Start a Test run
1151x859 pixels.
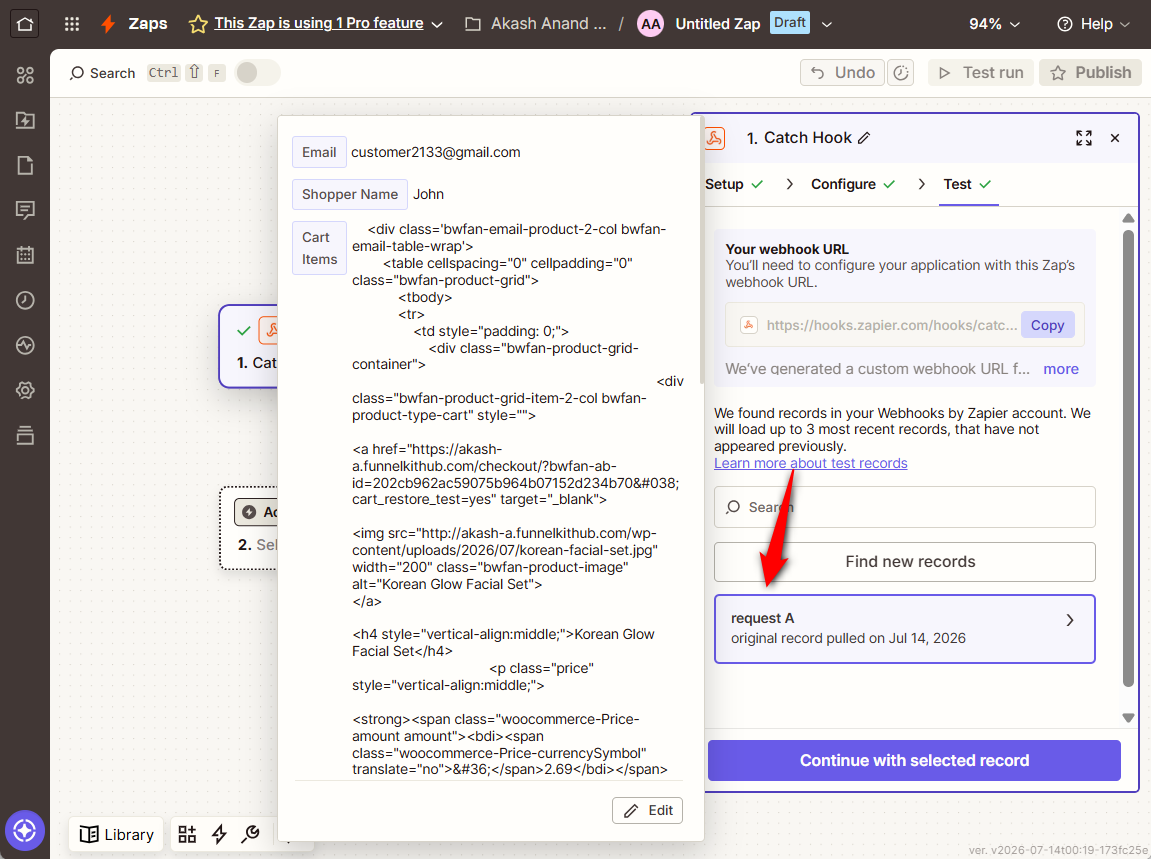click(981, 73)
